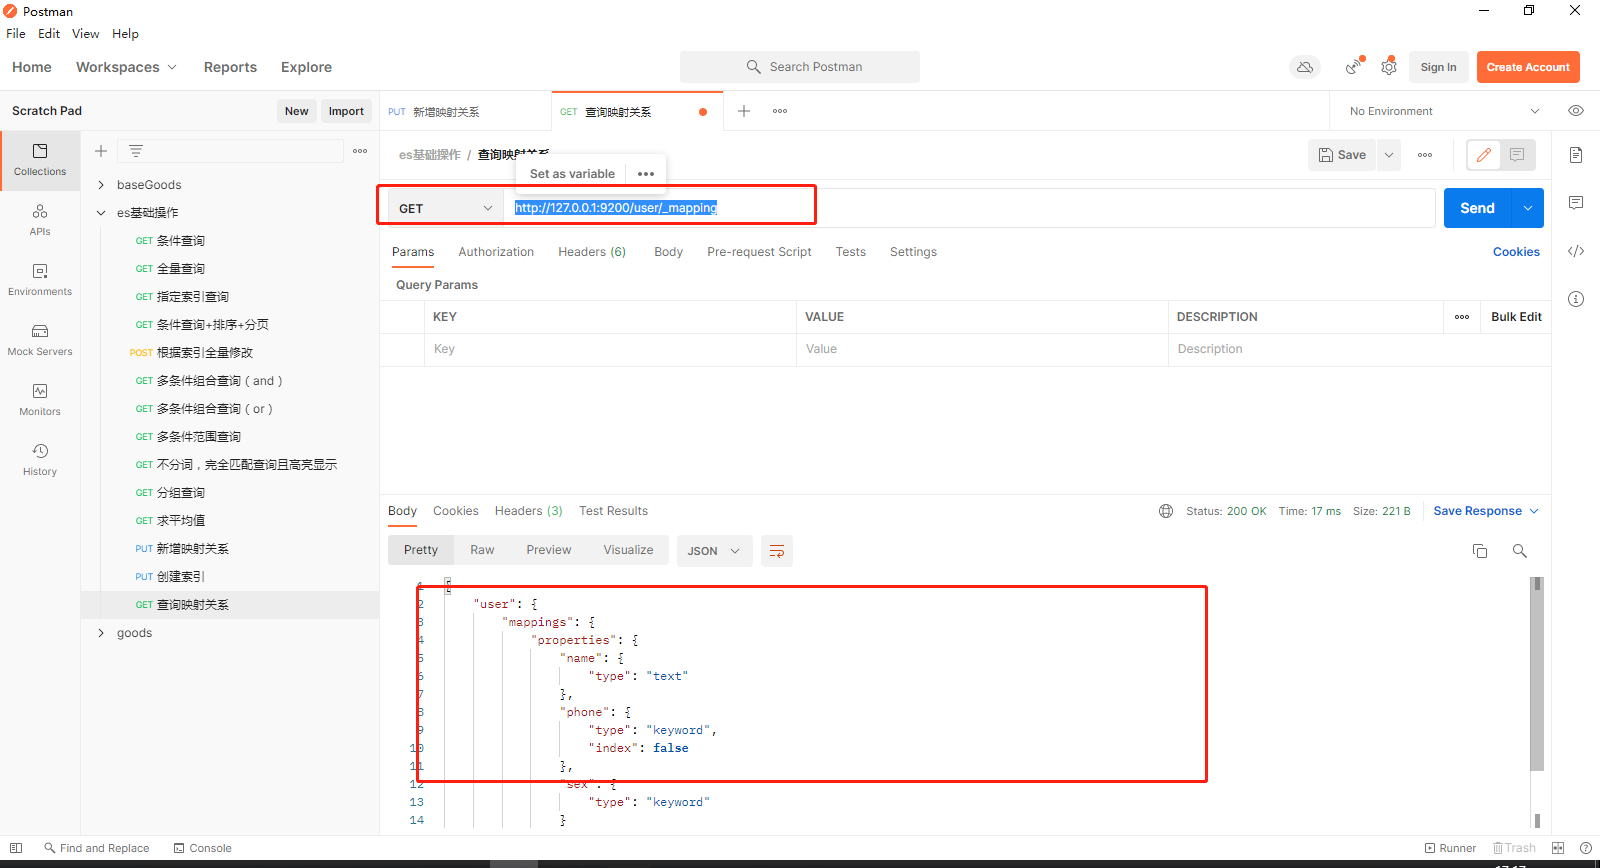Open the Comments icon in right sidebar

[1576, 203]
